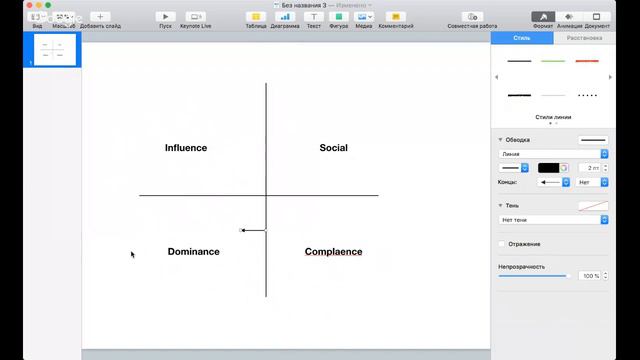Select the Influence text box
This screenshot has width=640, height=360.
coord(186,148)
